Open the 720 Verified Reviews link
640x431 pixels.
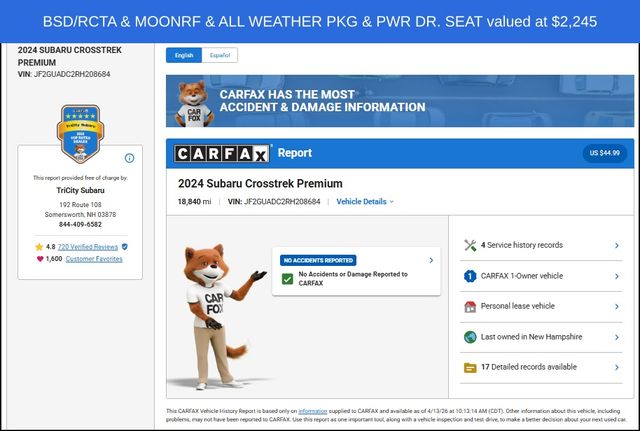(x=88, y=246)
